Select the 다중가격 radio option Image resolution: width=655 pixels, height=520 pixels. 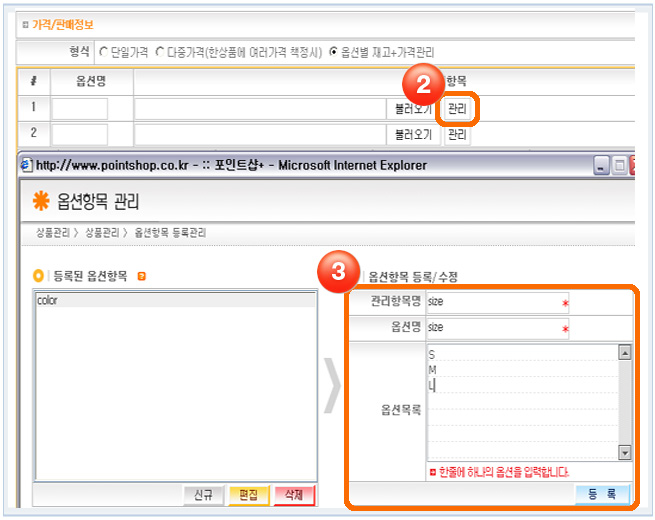pos(160,51)
